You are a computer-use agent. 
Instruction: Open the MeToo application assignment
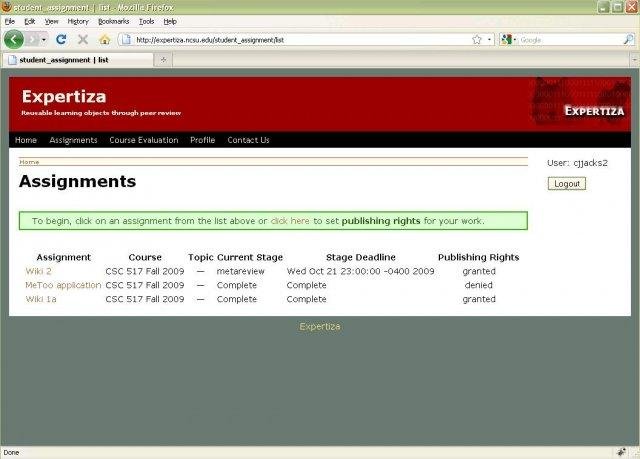pyautogui.click(x=63, y=285)
